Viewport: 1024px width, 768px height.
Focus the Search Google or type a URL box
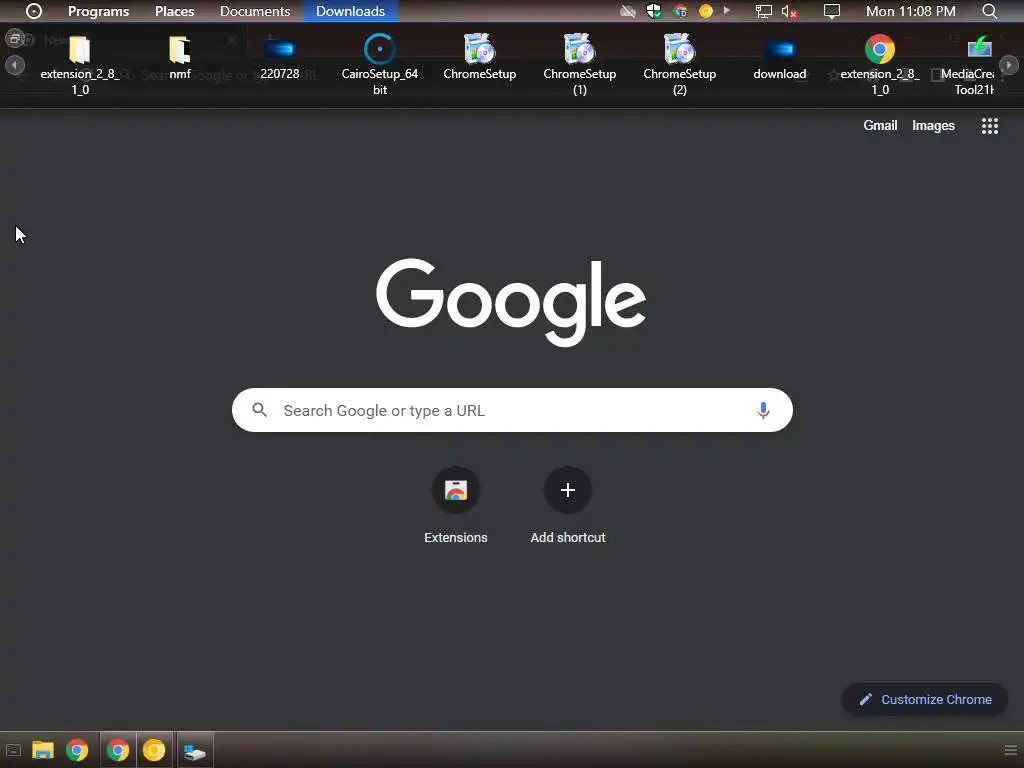[512, 410]
